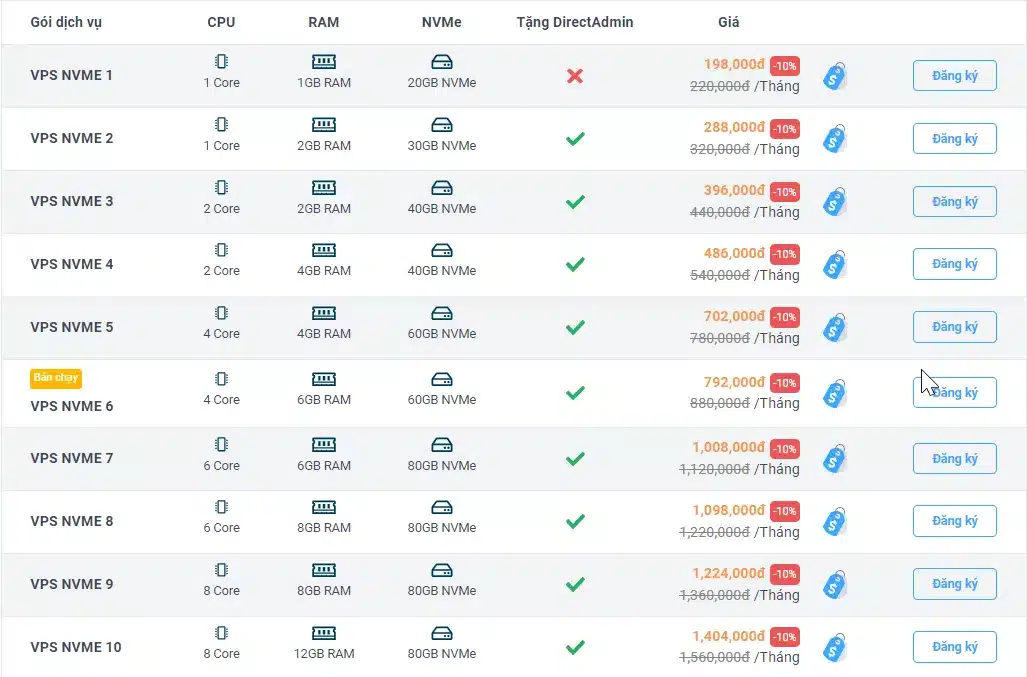Screen dimensions: 1027x677
Task: Register for the VPS NVME 1 plan
Action: (x=954, y=76)
